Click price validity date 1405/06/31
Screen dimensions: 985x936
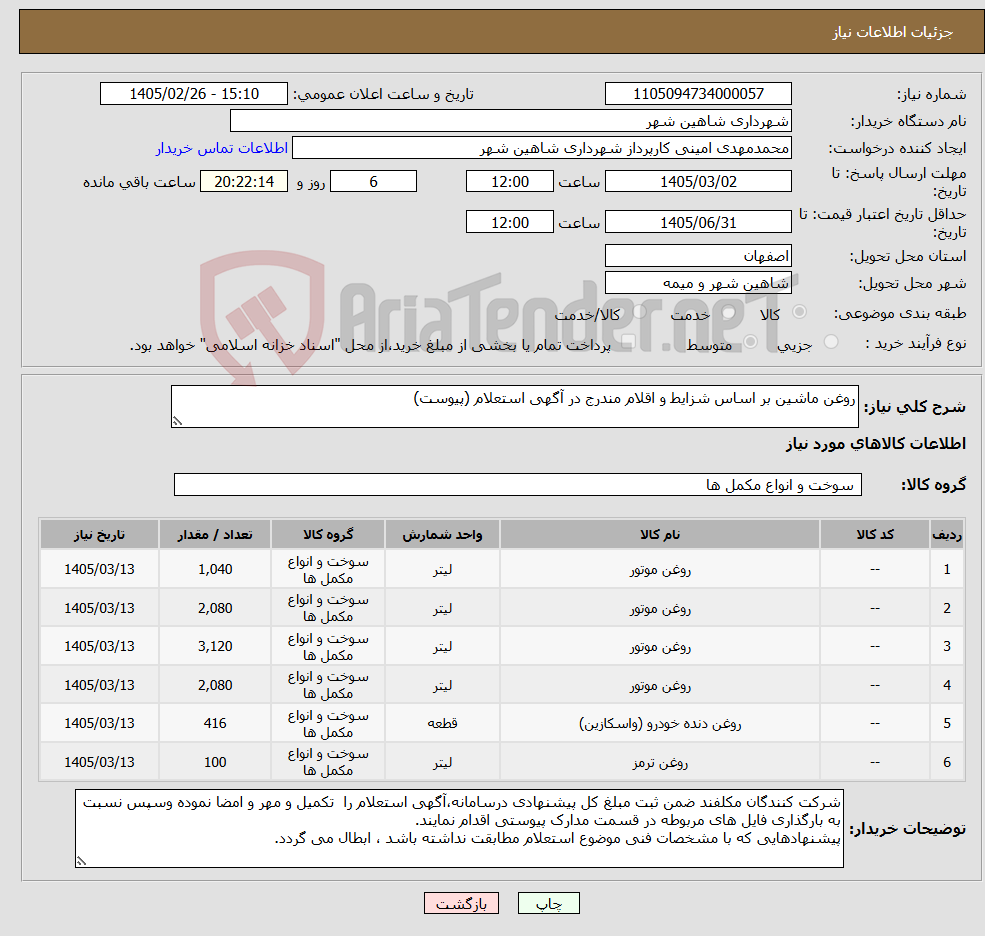pyautogui.click(x=698, y=222)
